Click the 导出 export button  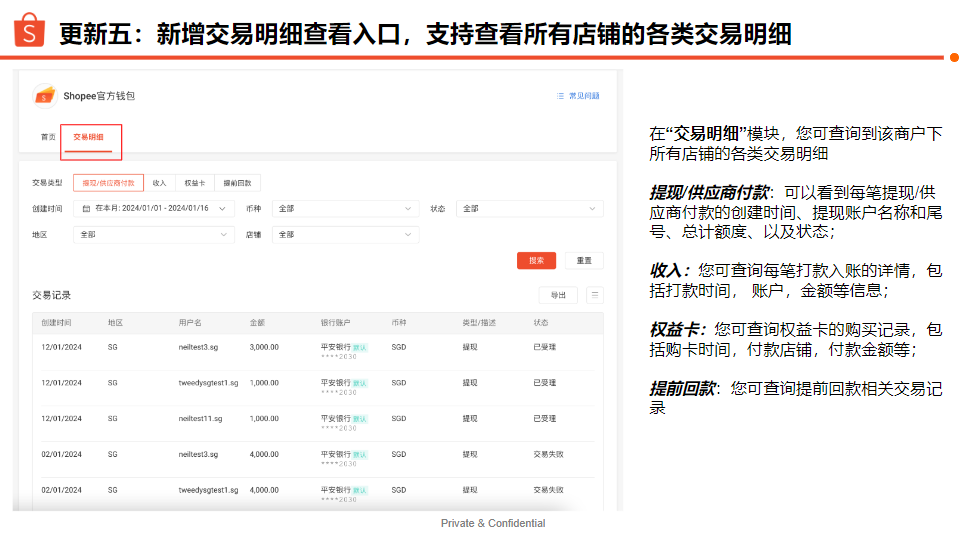558,295
